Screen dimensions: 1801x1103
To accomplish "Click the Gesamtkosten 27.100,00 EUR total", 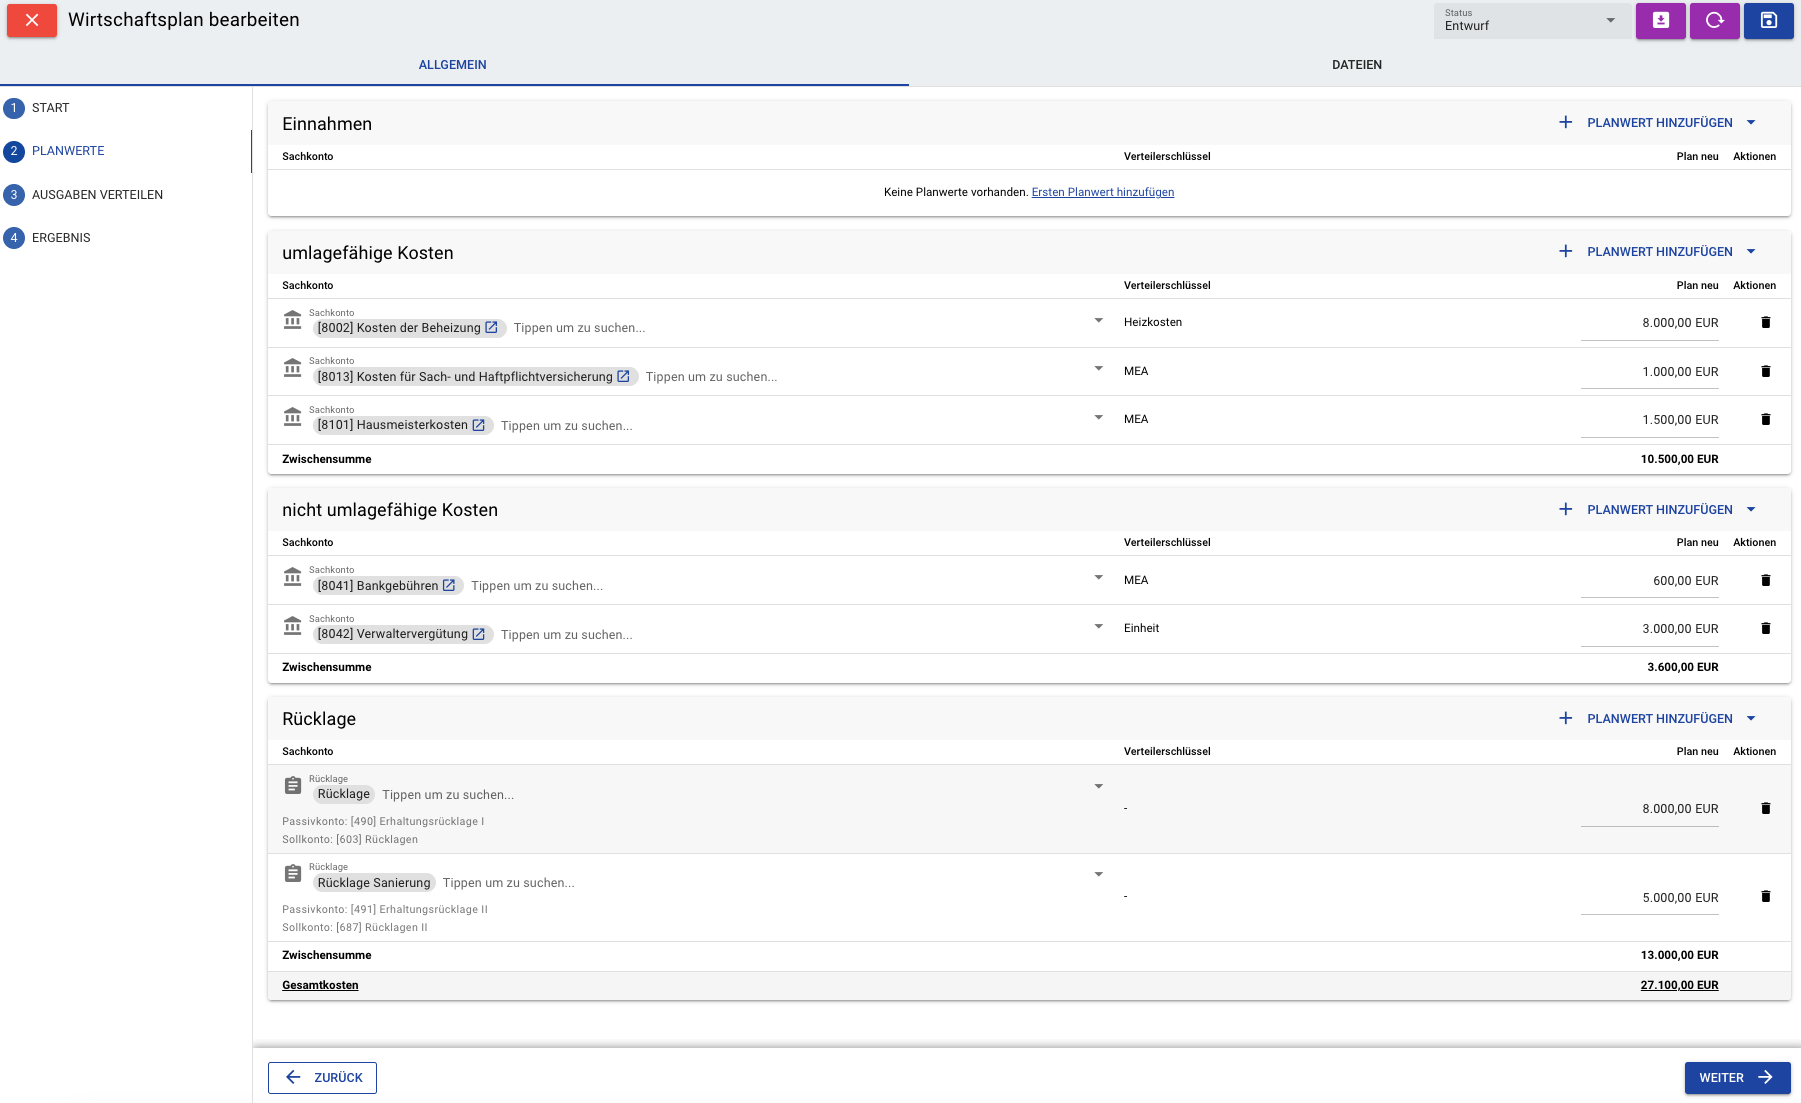I will 1679,986.
